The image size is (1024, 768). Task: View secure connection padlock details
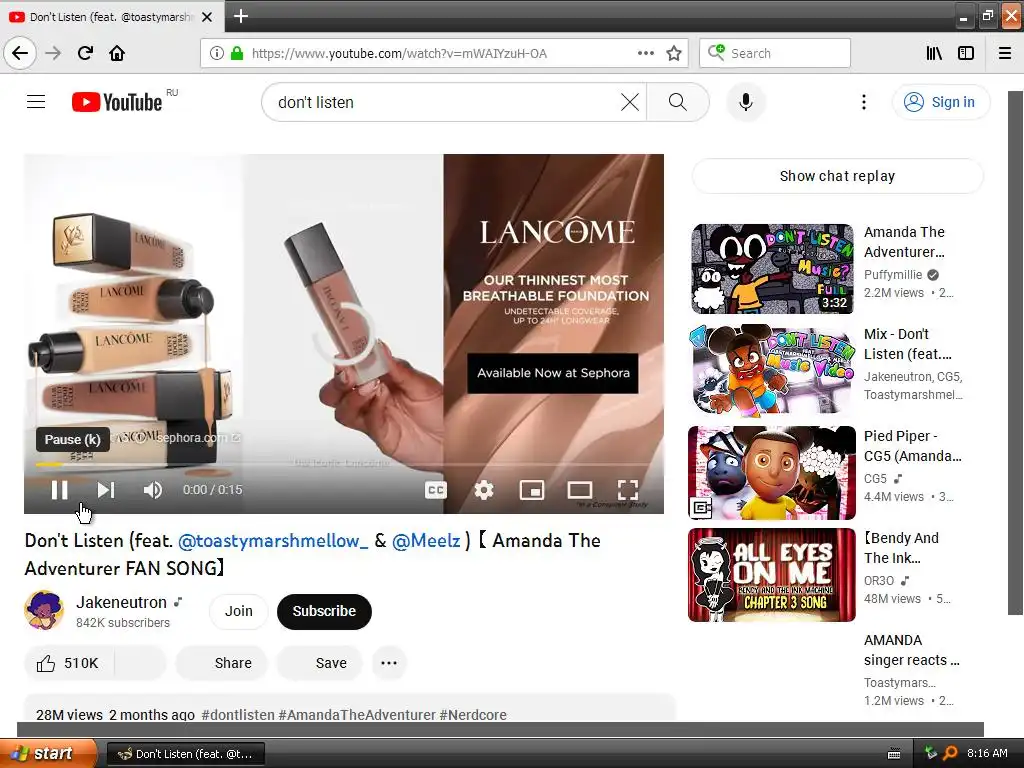237,53
